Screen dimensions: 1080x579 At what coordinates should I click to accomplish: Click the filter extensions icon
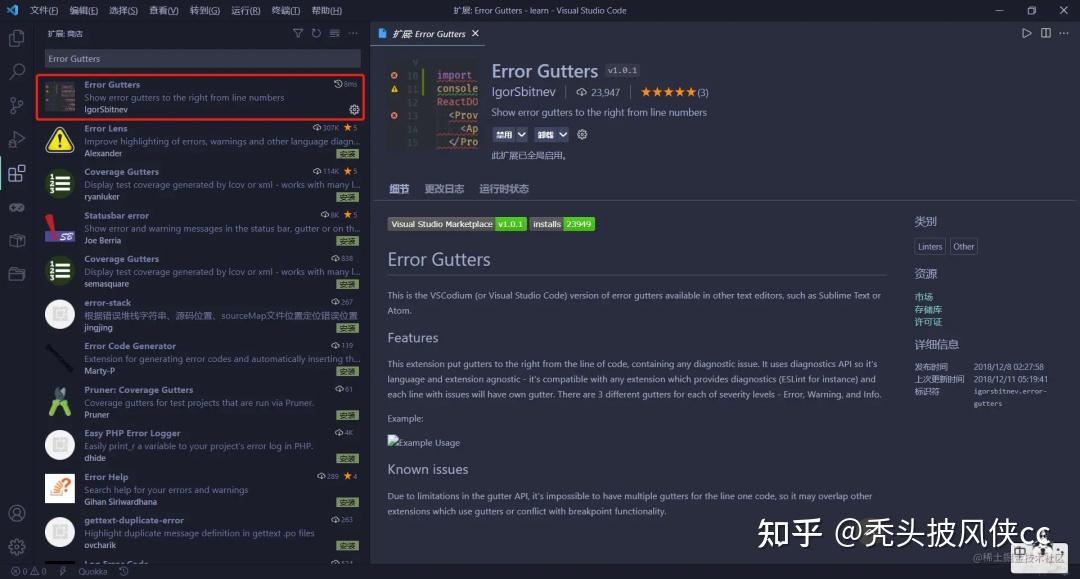point(298,33)
